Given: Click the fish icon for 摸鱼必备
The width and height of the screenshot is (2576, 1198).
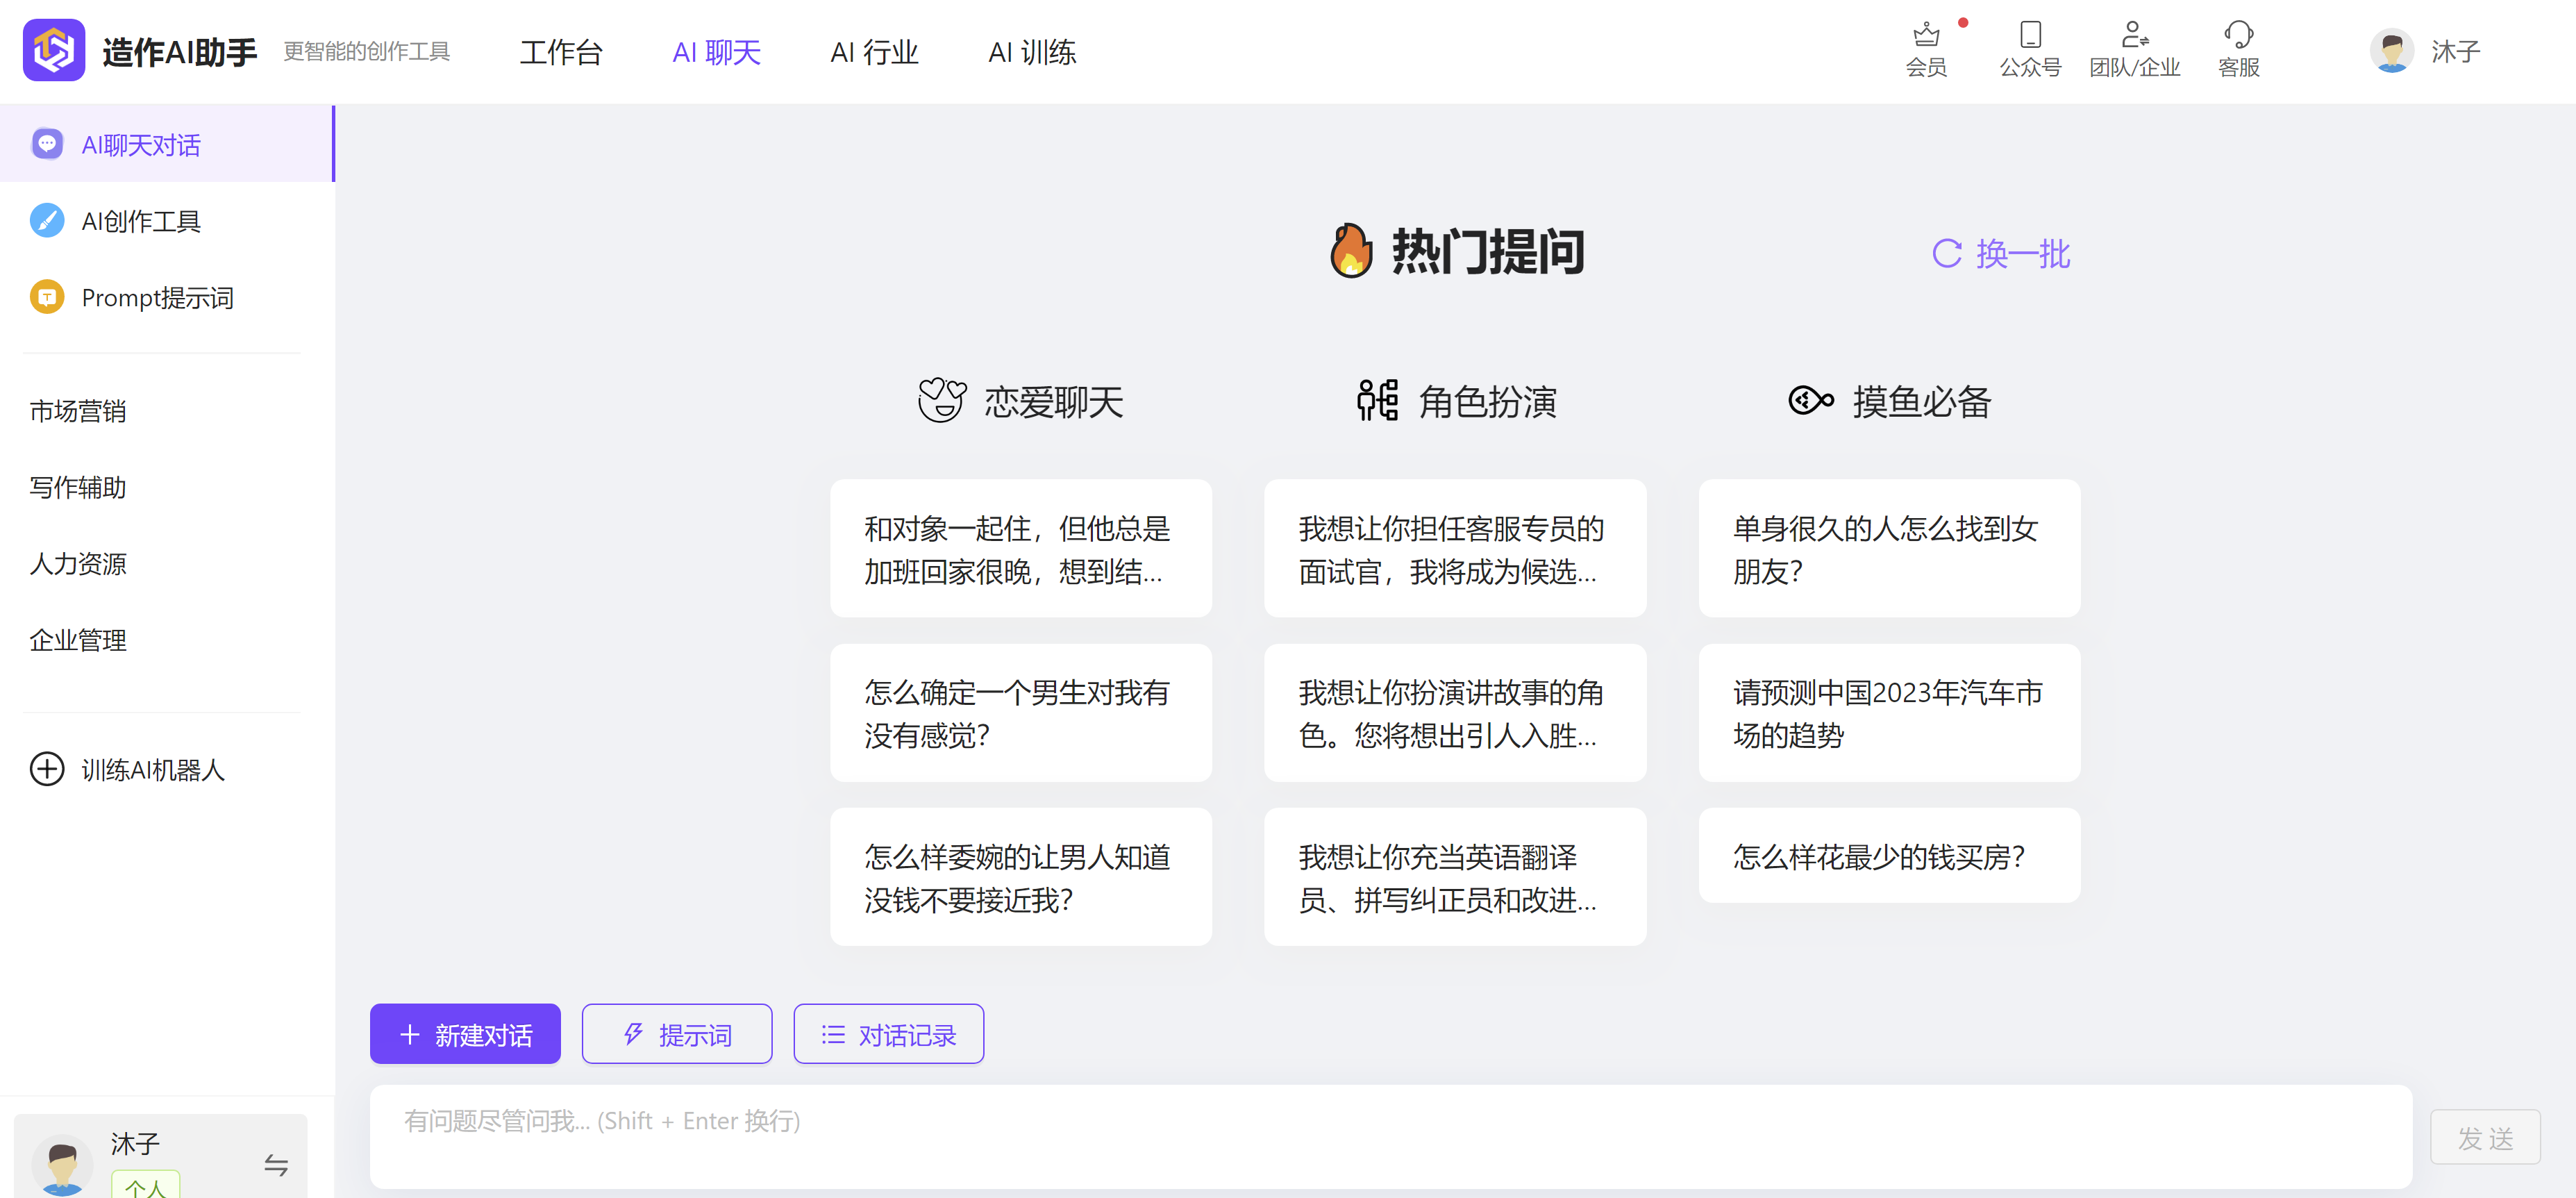Looking at the screenshot, I should (x=1811, y=401).
